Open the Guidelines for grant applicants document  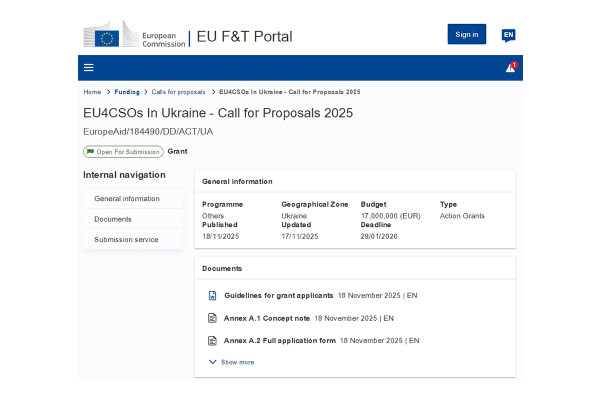point(278,296)
